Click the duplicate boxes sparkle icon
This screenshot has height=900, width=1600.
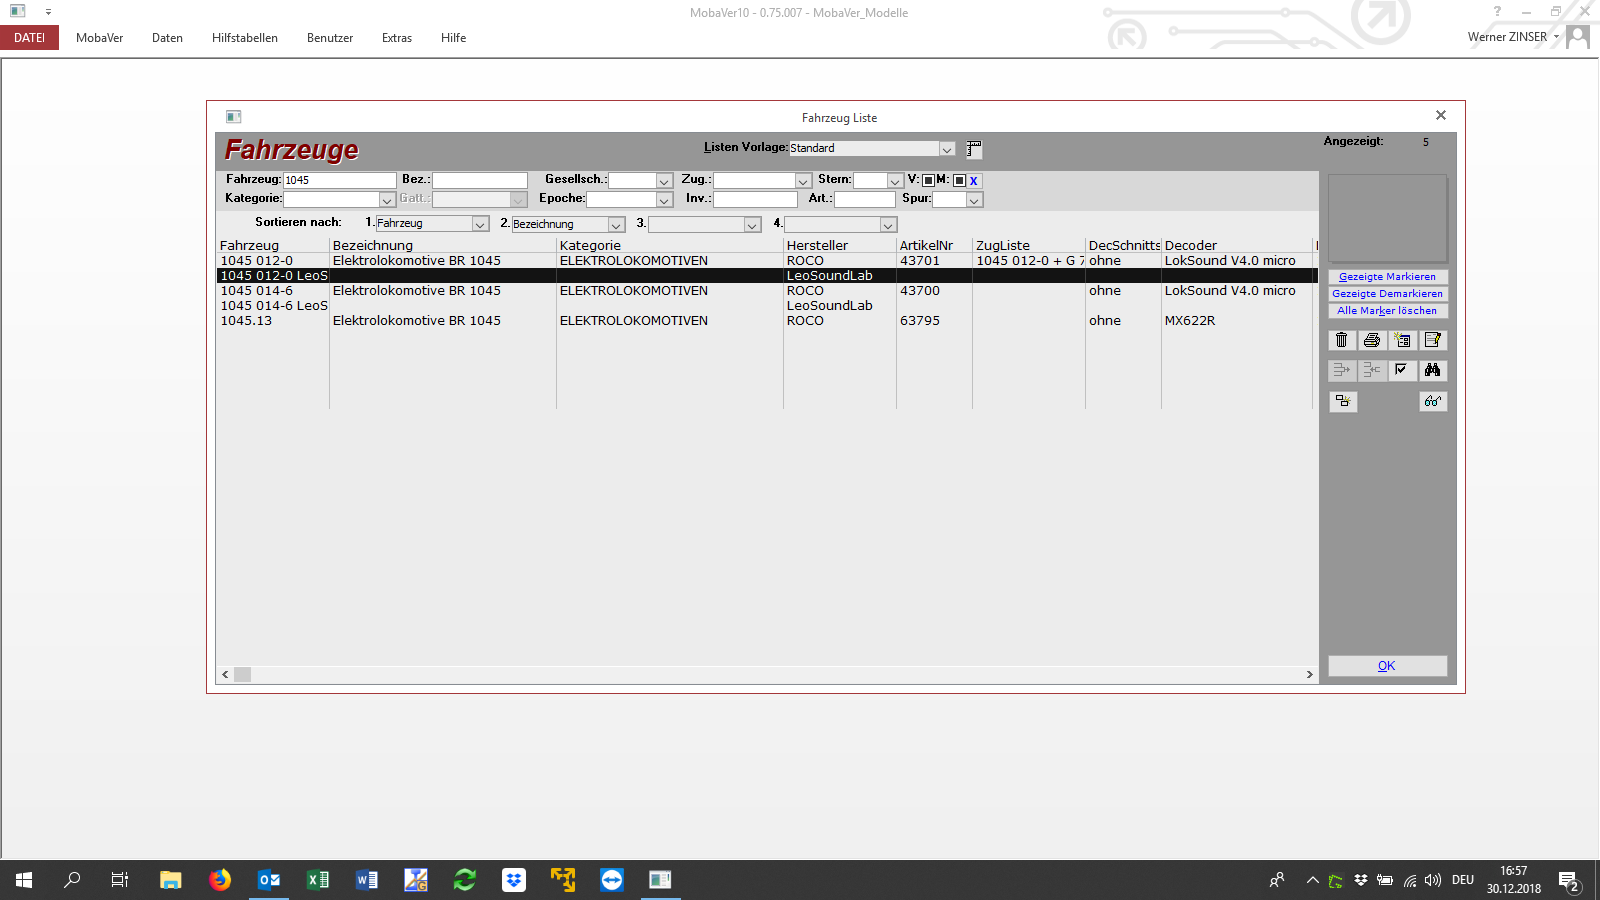point(1343,401)
